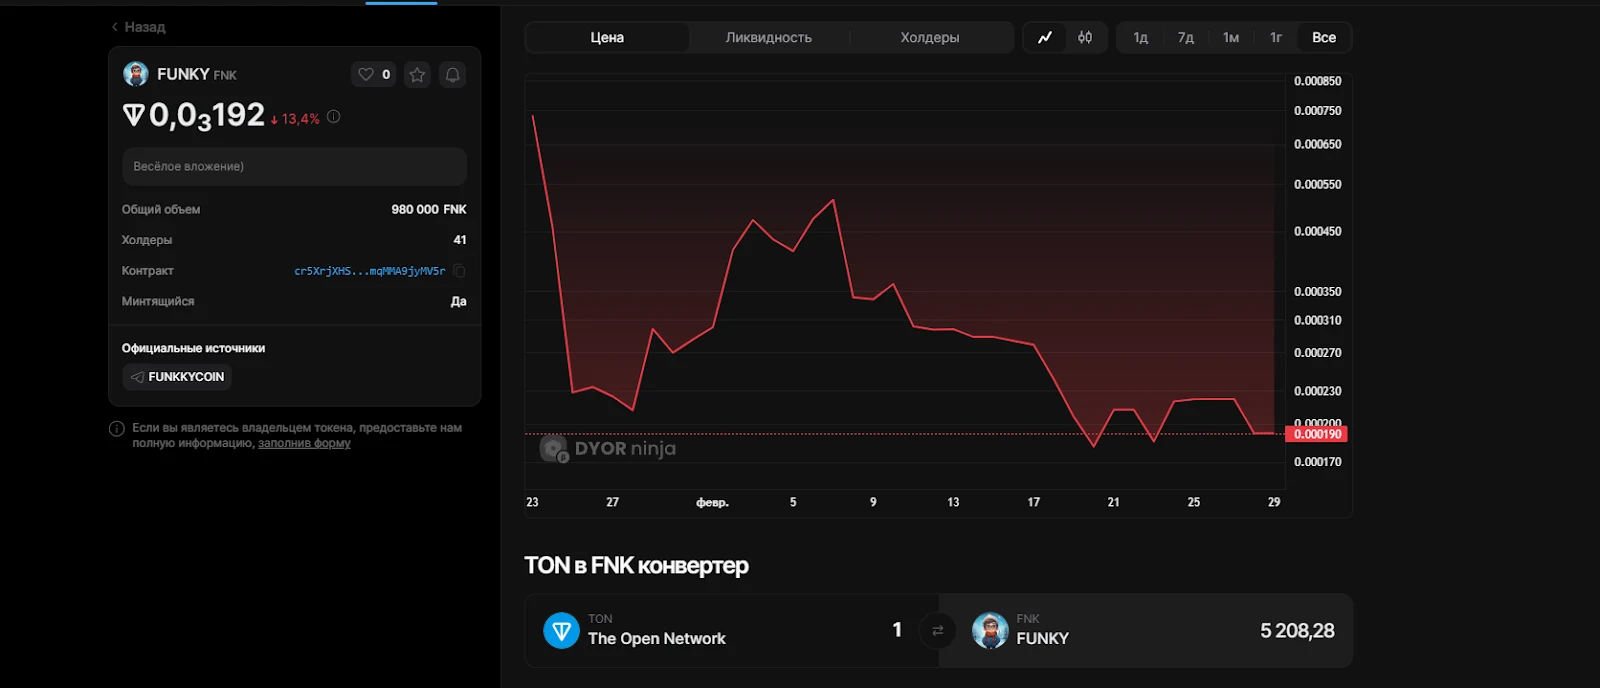Select the Все time range
Screen dimensions: 1600x688
click(x=1324, y=38)
